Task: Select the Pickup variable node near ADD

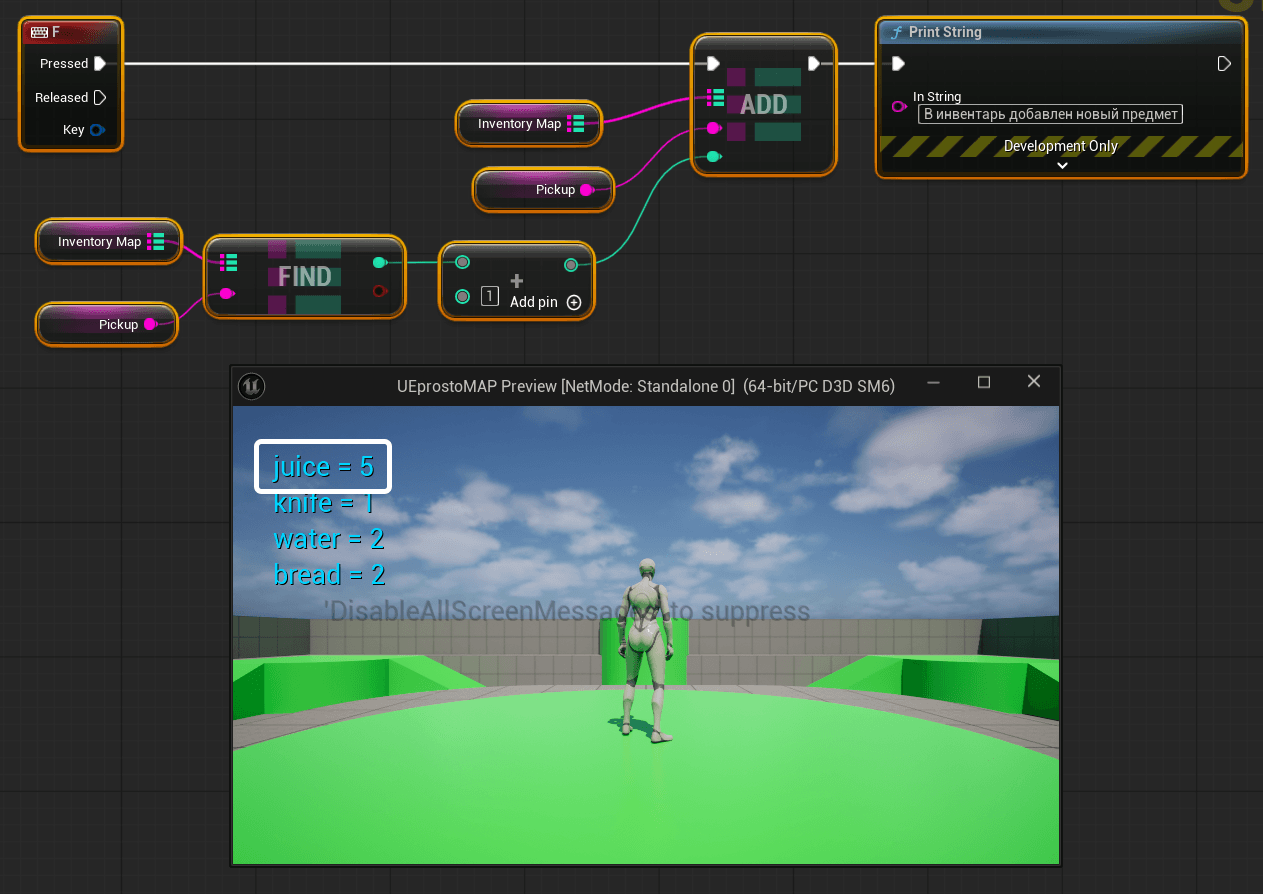Action: coord(545,190)
